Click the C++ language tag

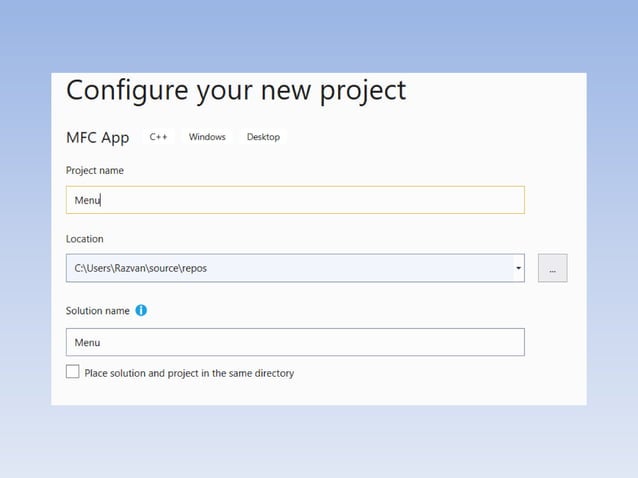[x=159, y=137]
